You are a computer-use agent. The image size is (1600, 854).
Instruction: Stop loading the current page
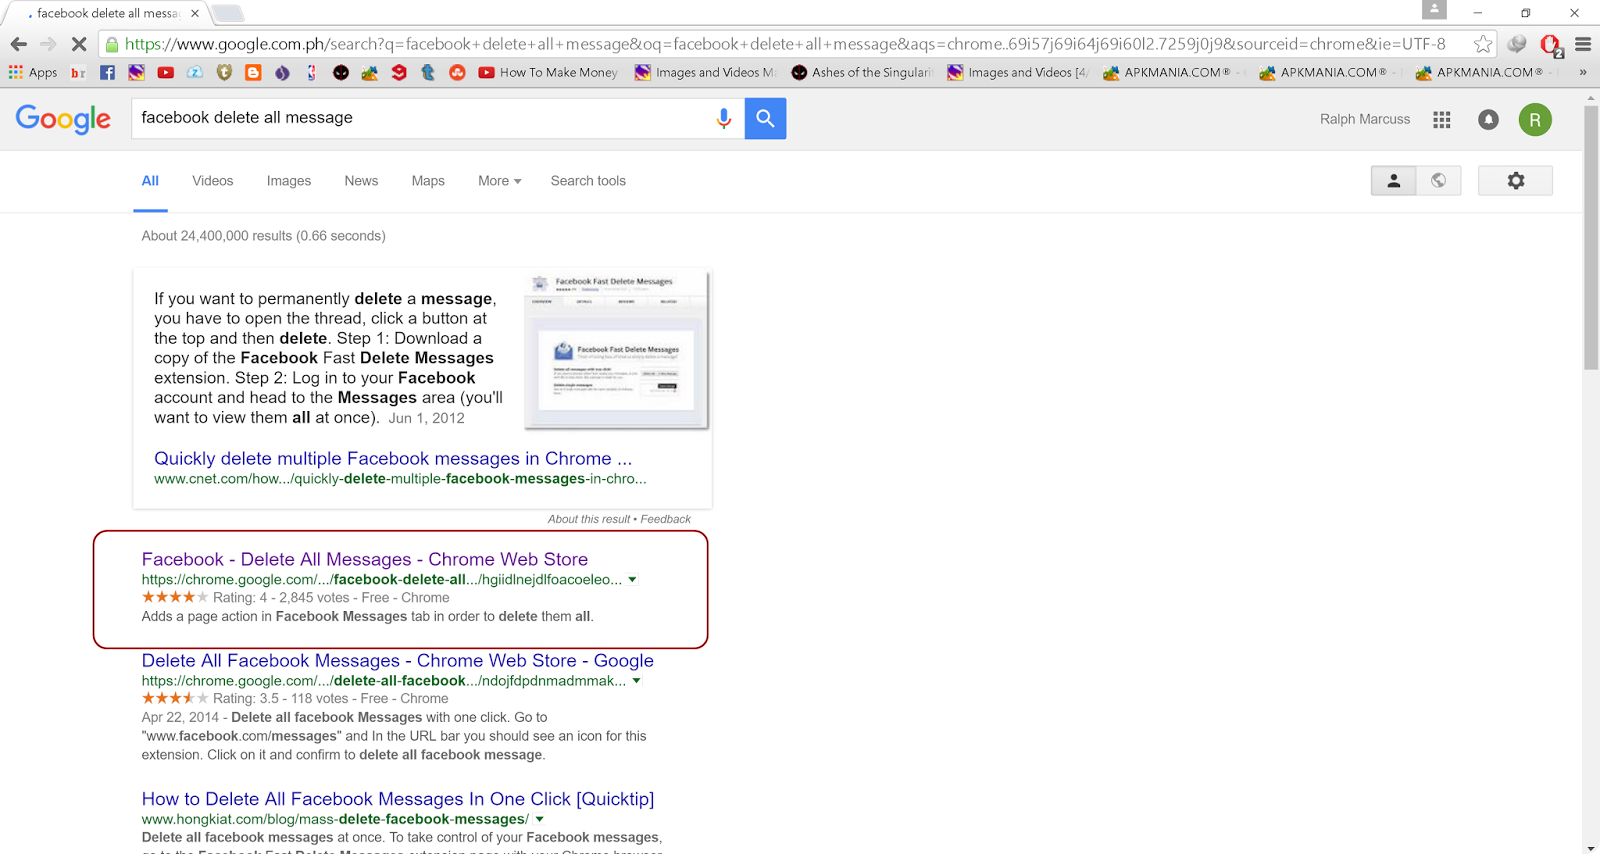pyautogui.click(x=79, y=44)
